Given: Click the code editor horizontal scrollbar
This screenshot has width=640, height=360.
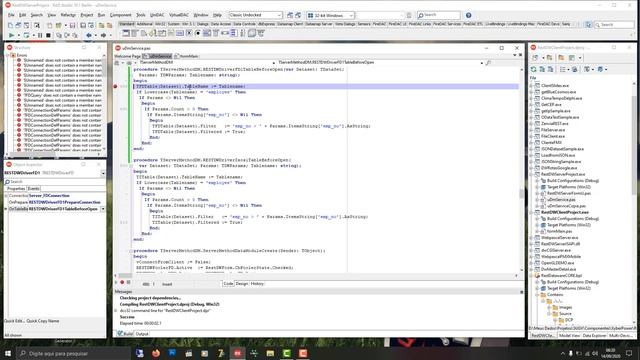Looking at the screenshot, I should click(x=317, y=276).
